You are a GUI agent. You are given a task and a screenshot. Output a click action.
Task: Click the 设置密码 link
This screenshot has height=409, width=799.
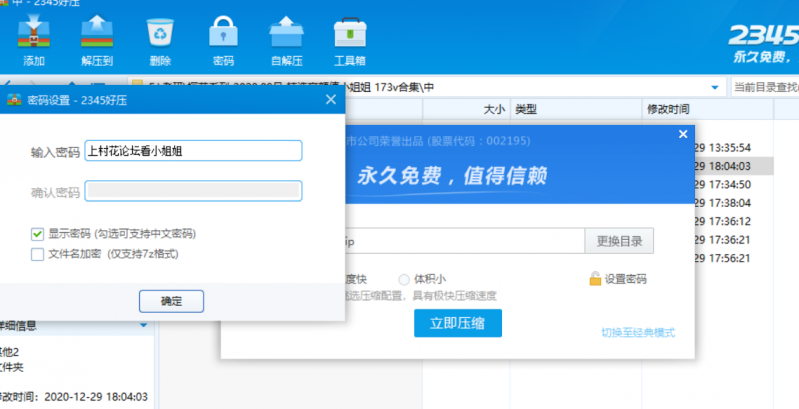625,279
